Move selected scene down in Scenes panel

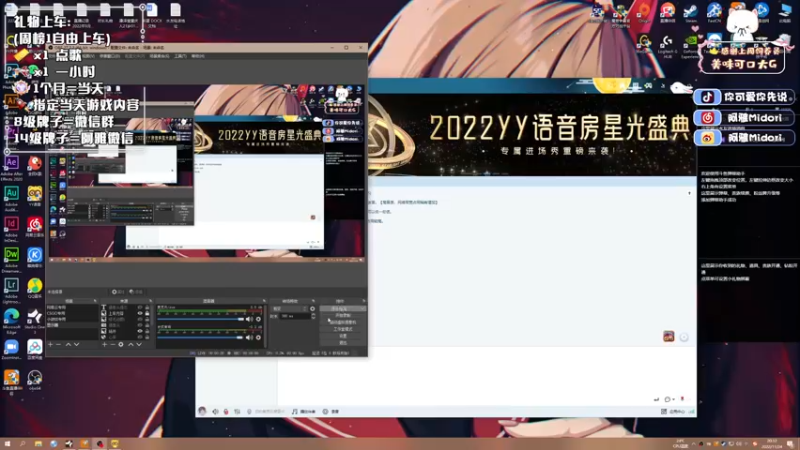pos(76,344)
